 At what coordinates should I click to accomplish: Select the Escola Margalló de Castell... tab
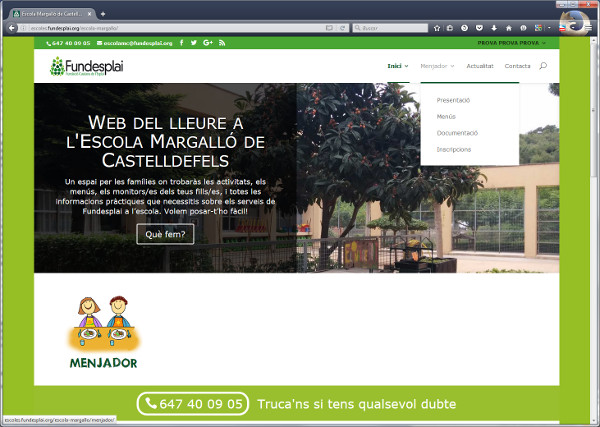(52, 14)
